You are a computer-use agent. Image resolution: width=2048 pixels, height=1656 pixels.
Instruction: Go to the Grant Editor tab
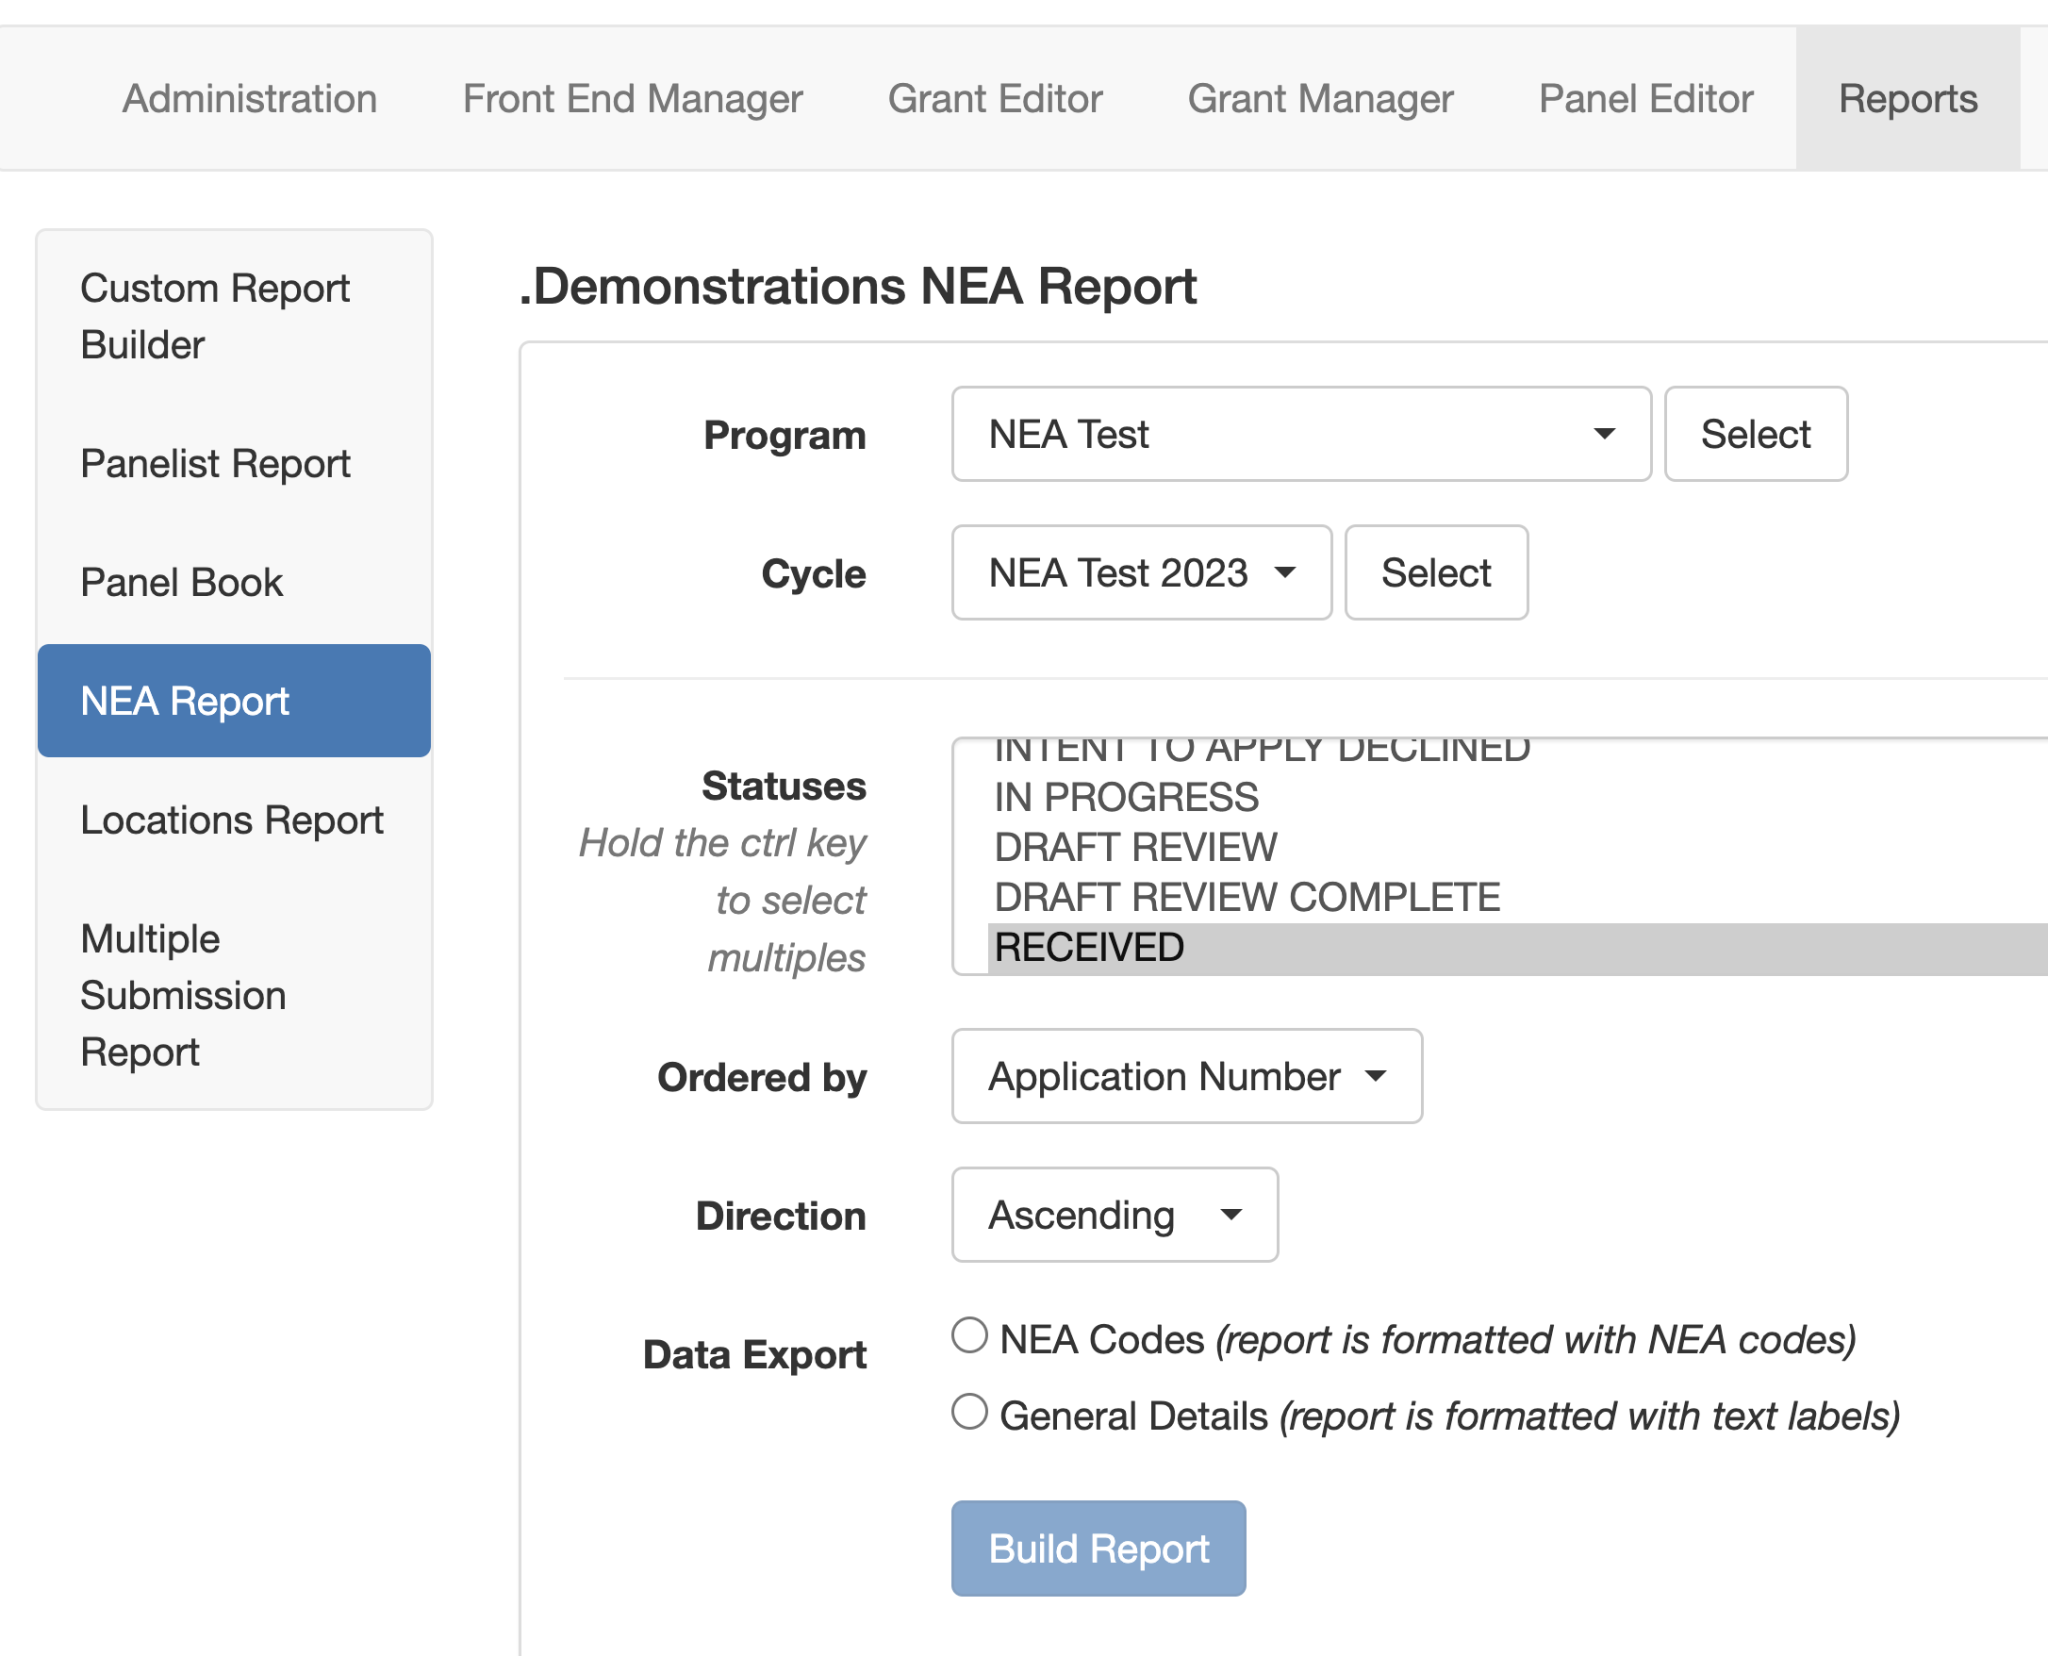pyautogui.click(x=995, y=97)
